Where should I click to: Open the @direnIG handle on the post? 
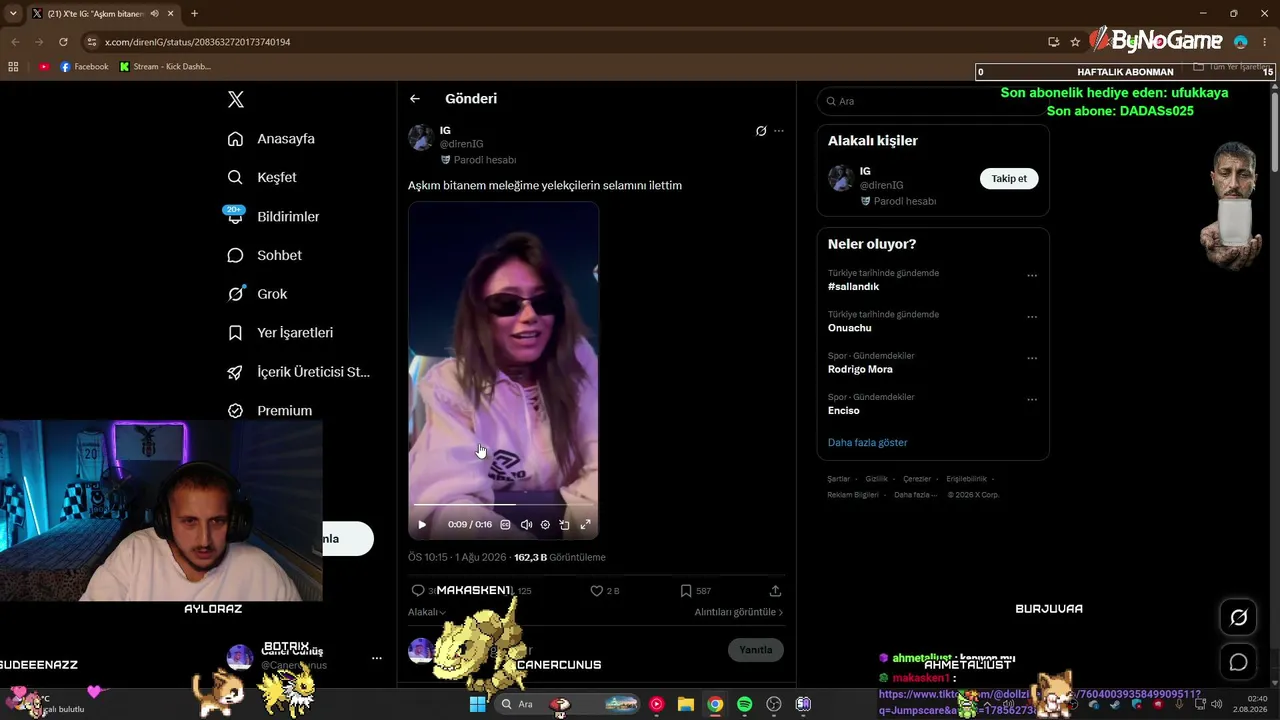[462, 144]
